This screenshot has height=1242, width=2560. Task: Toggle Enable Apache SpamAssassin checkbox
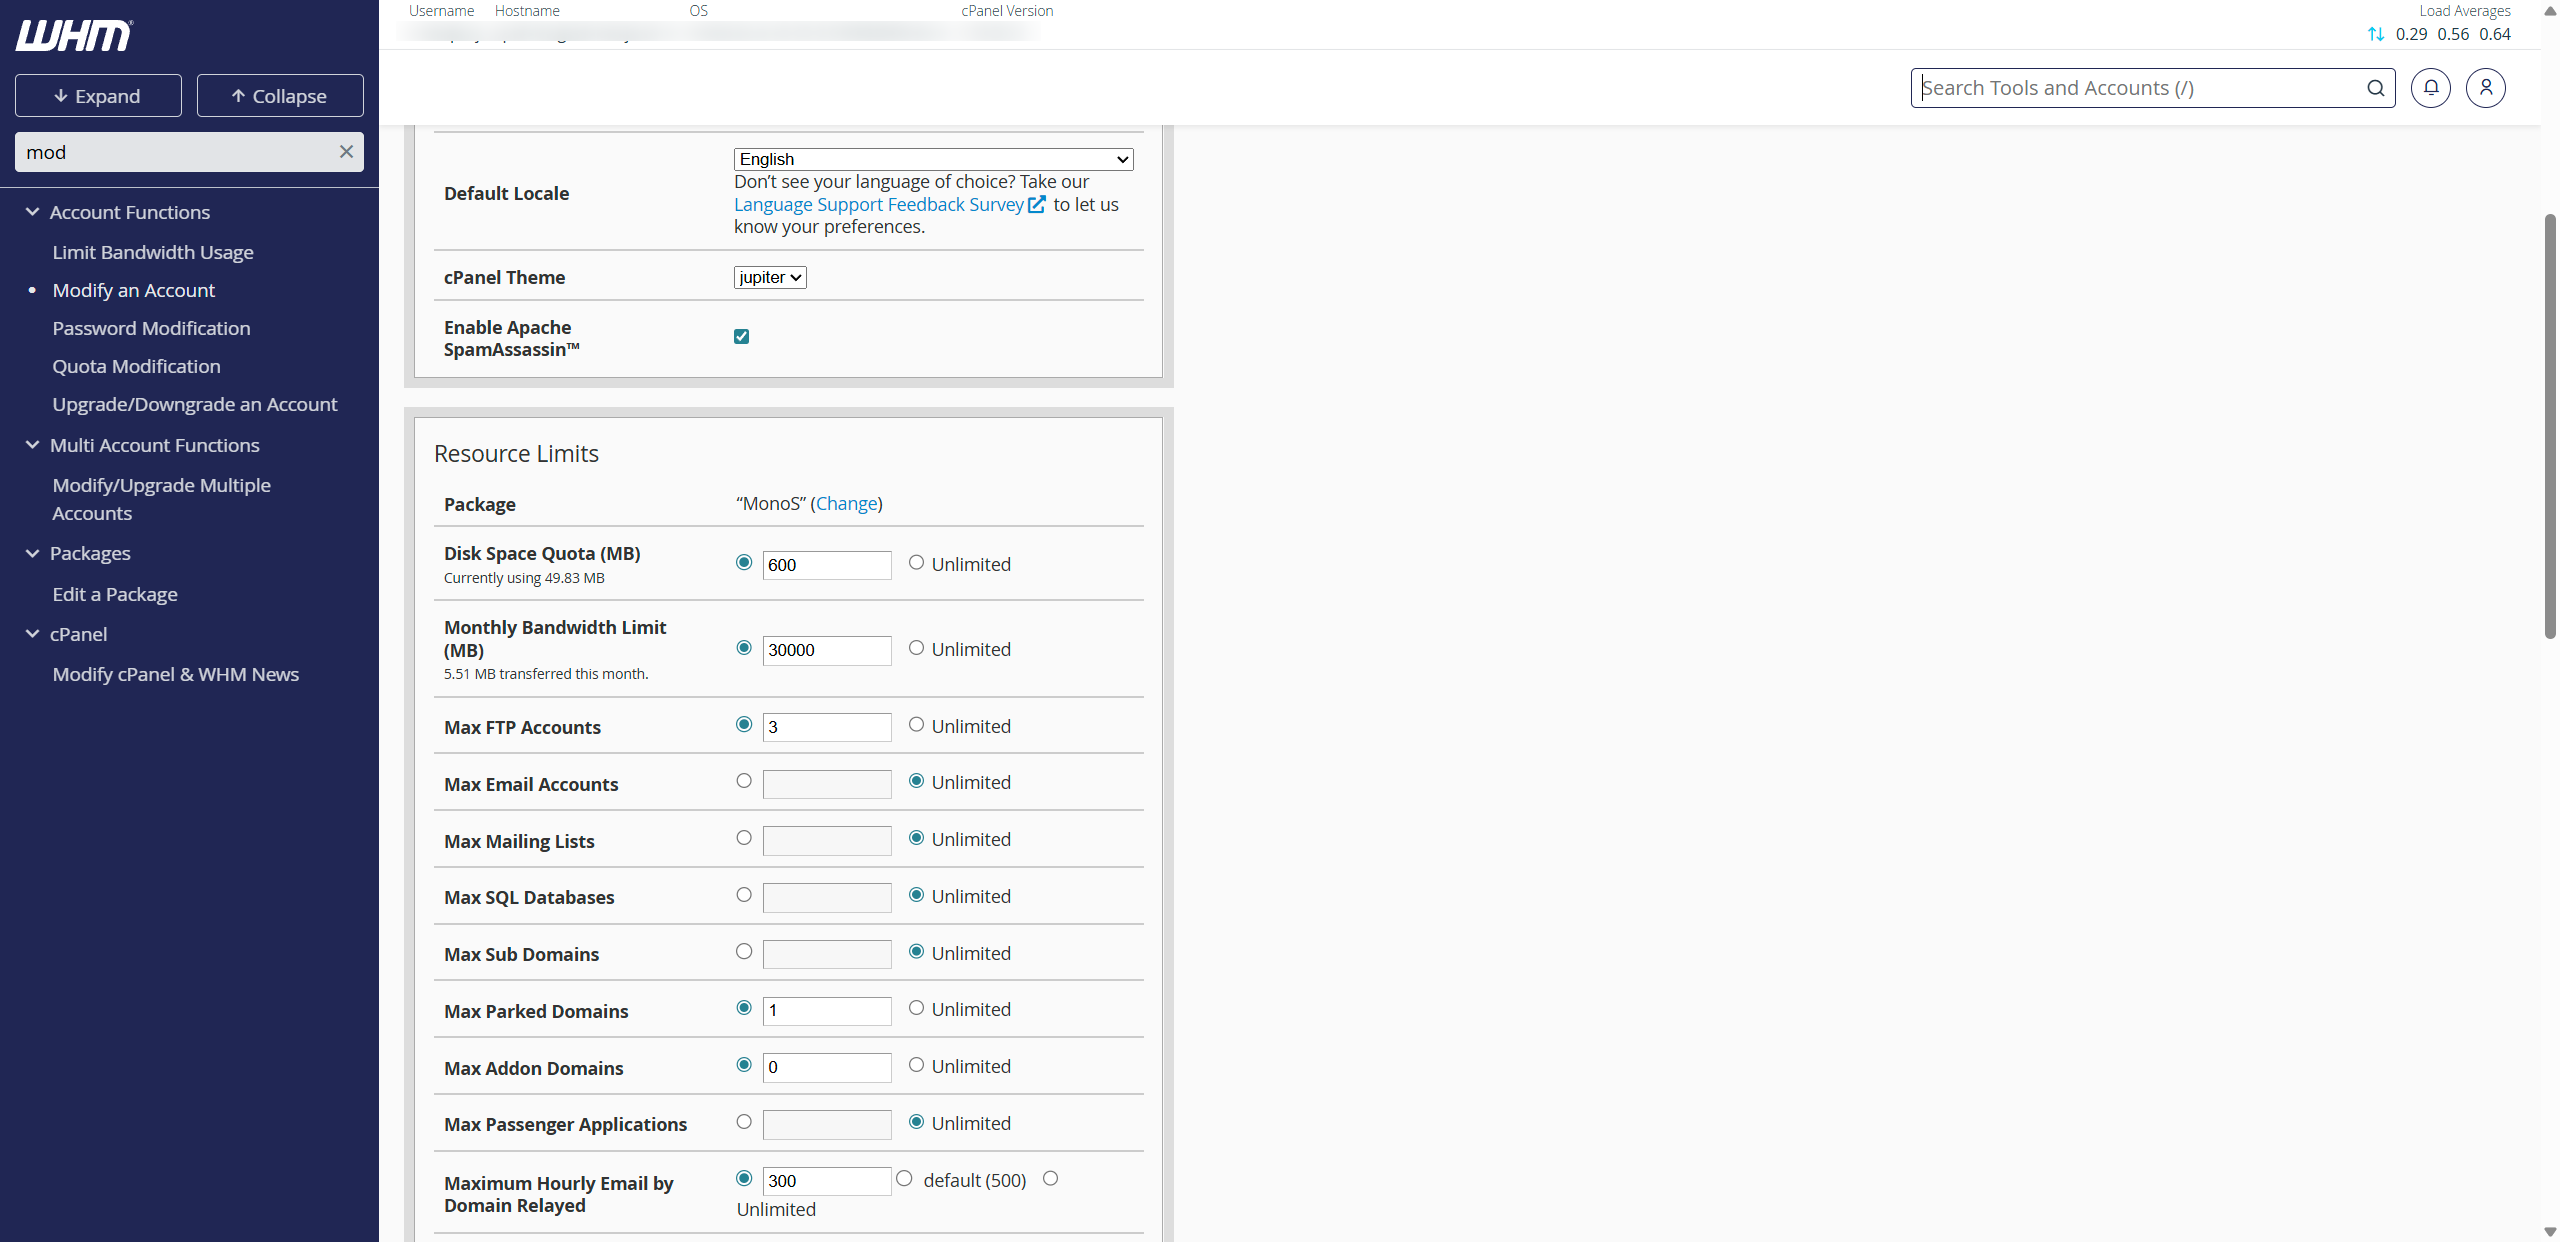(741, 337)
